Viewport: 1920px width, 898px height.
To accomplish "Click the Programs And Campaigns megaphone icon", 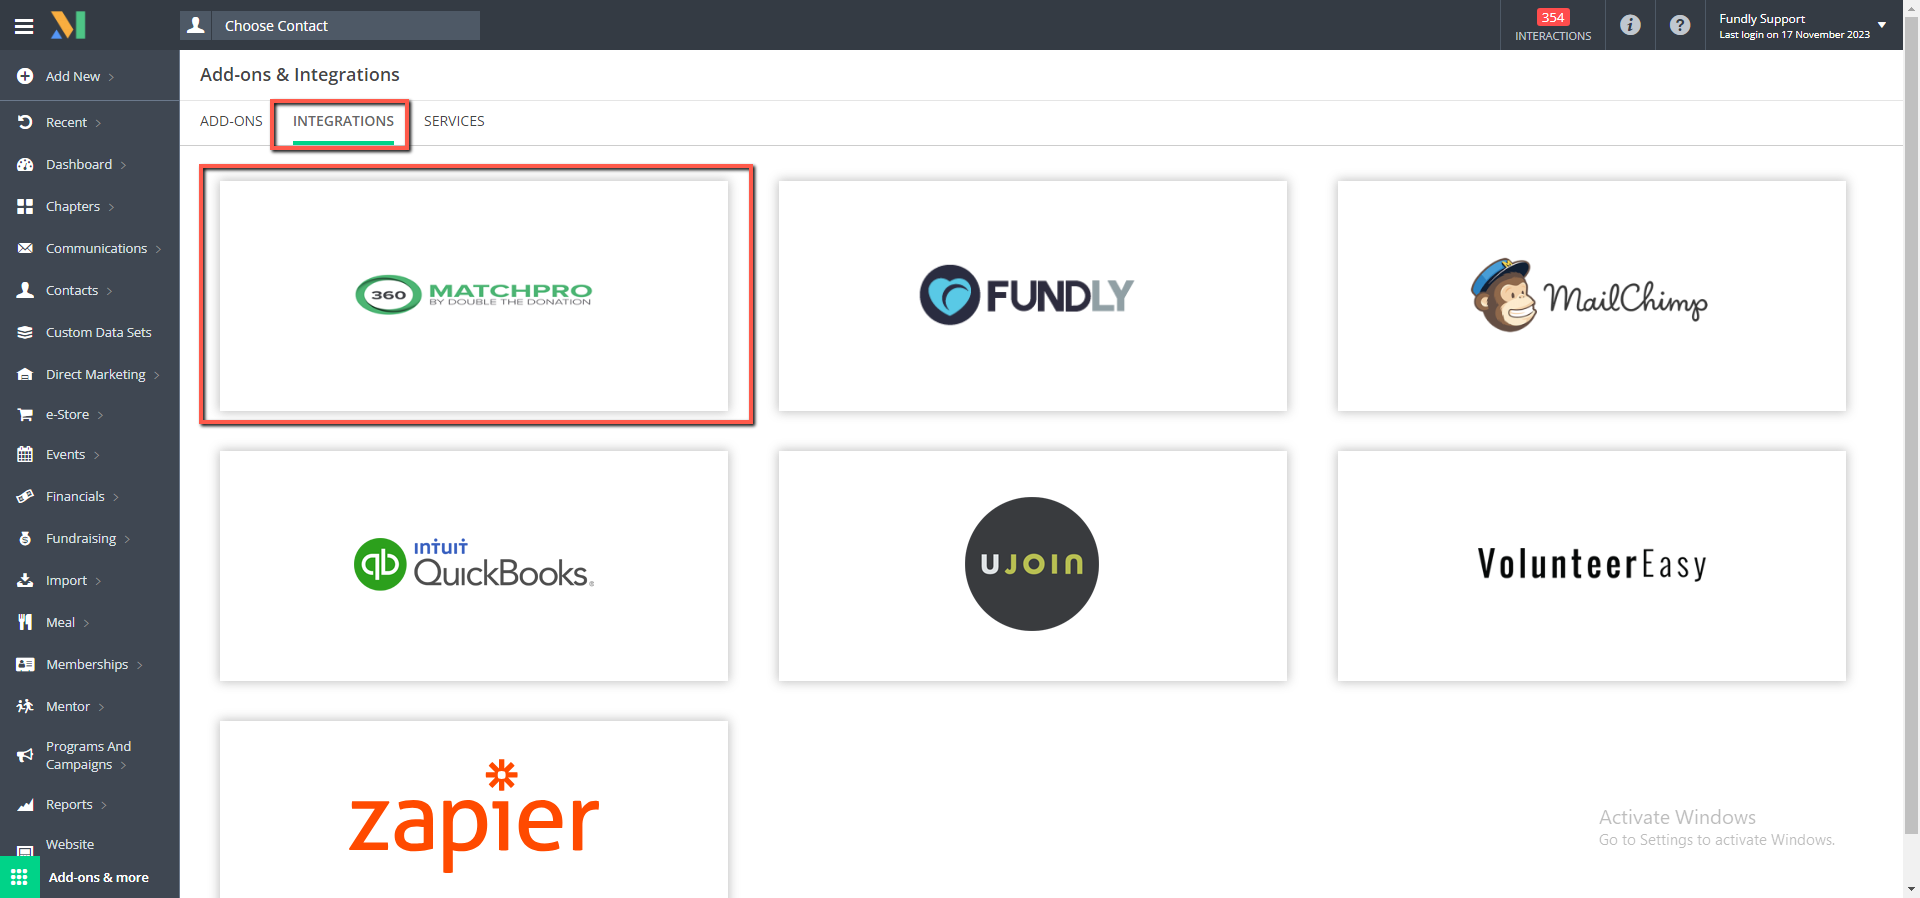I will pyautogui.click(x=25, y=755).
